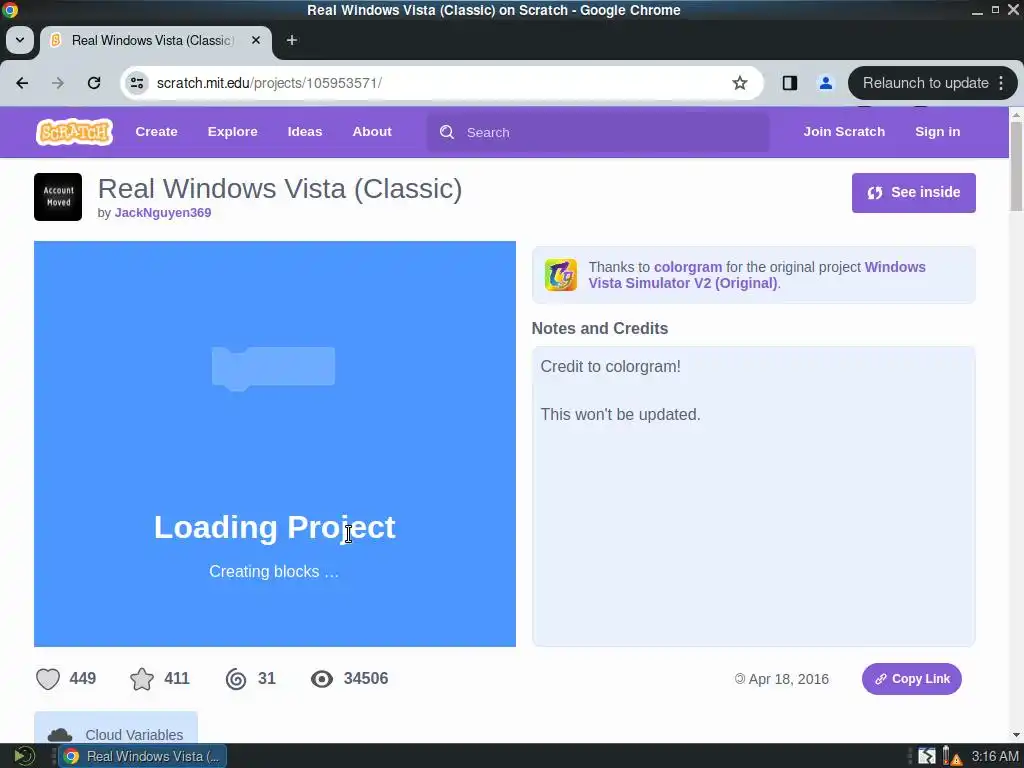Go back to previous page

pos(22,83)
